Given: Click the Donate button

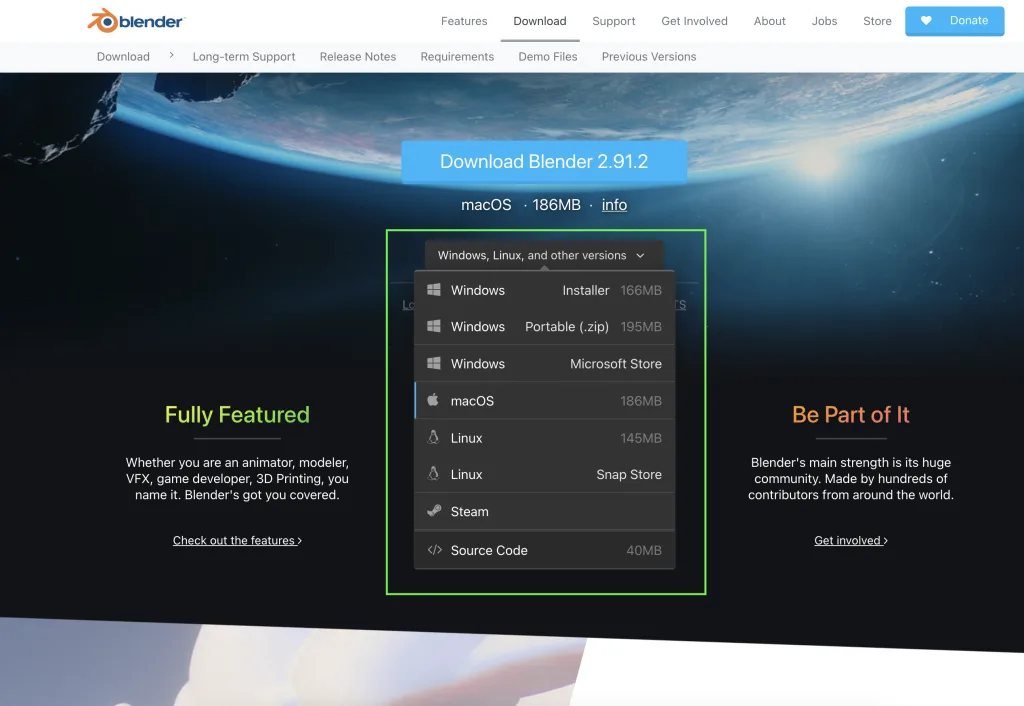Looking at the screenshot, I should [954, 21].
